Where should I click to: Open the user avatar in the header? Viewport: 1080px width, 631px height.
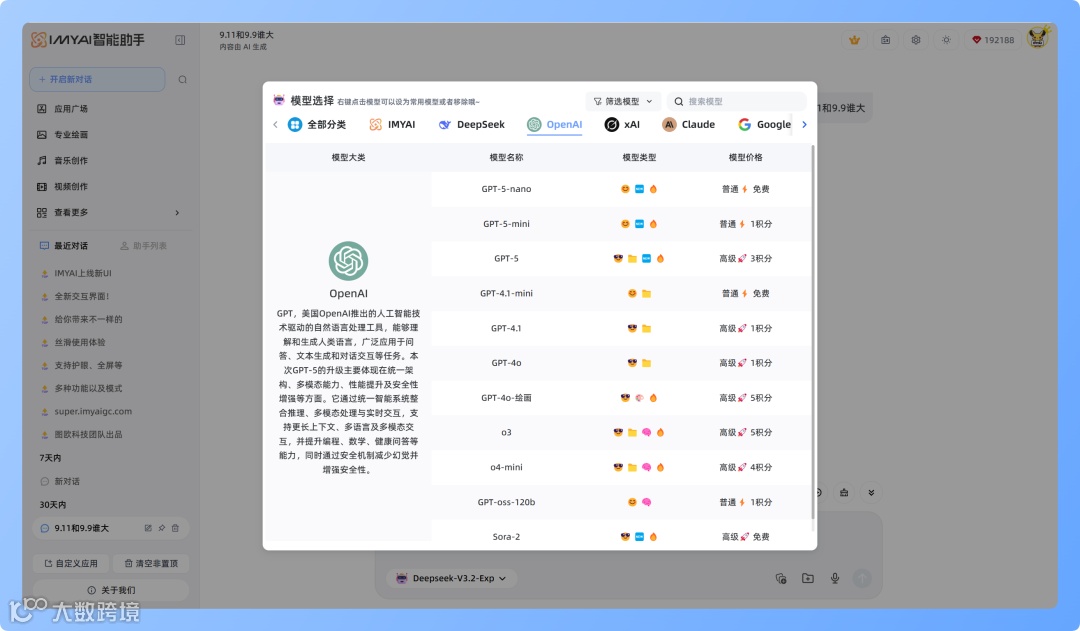1038,38
